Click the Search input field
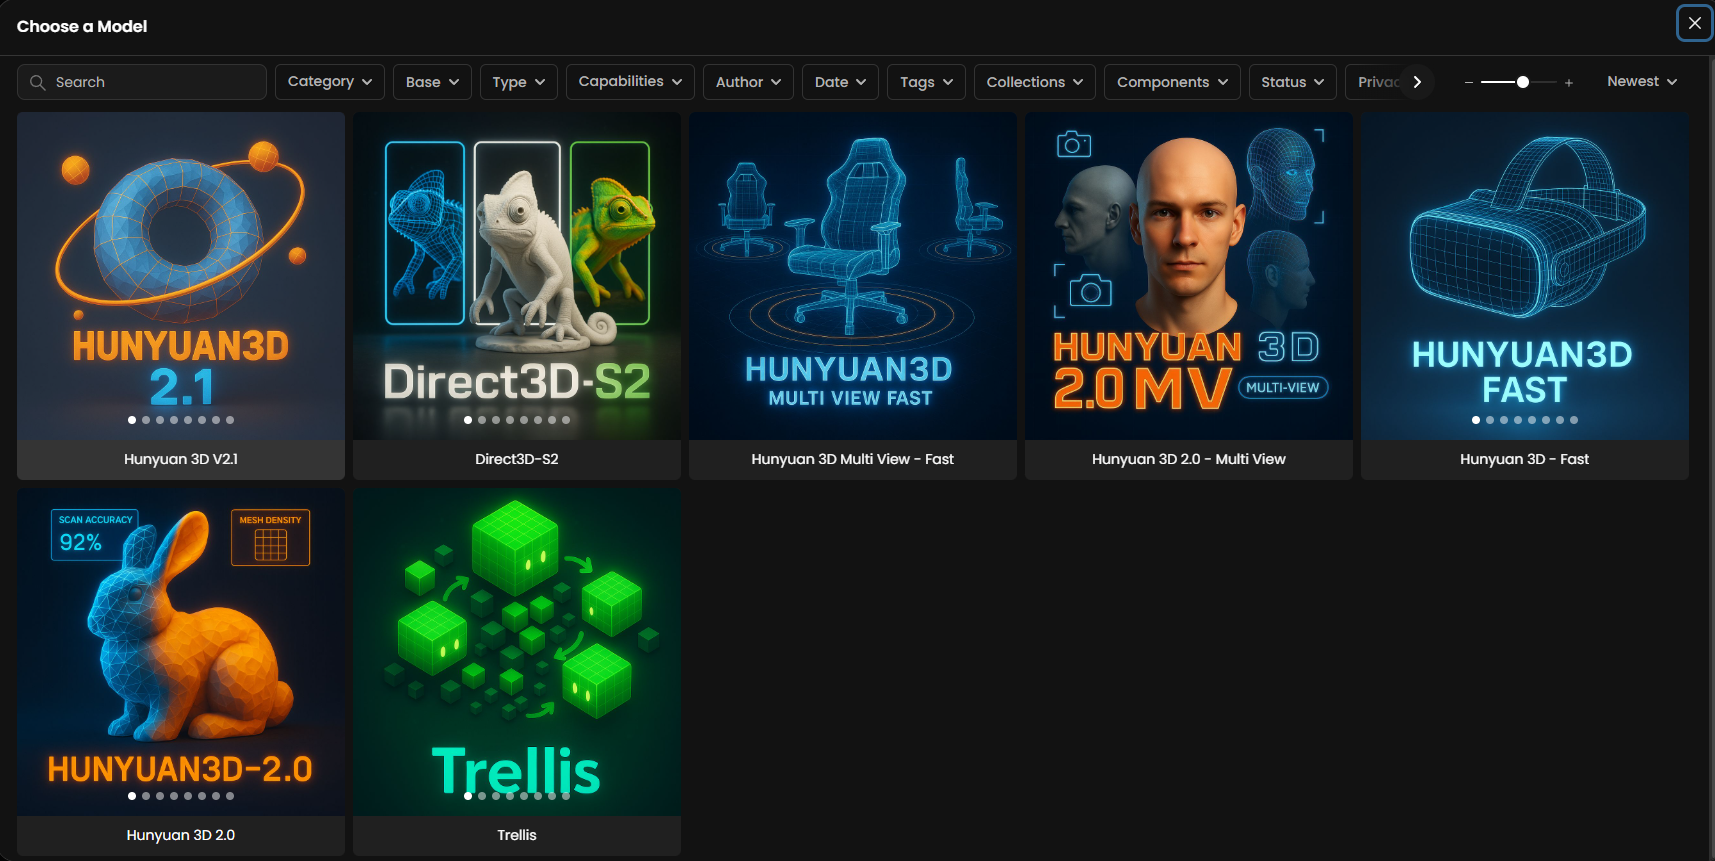 (142, 82)
